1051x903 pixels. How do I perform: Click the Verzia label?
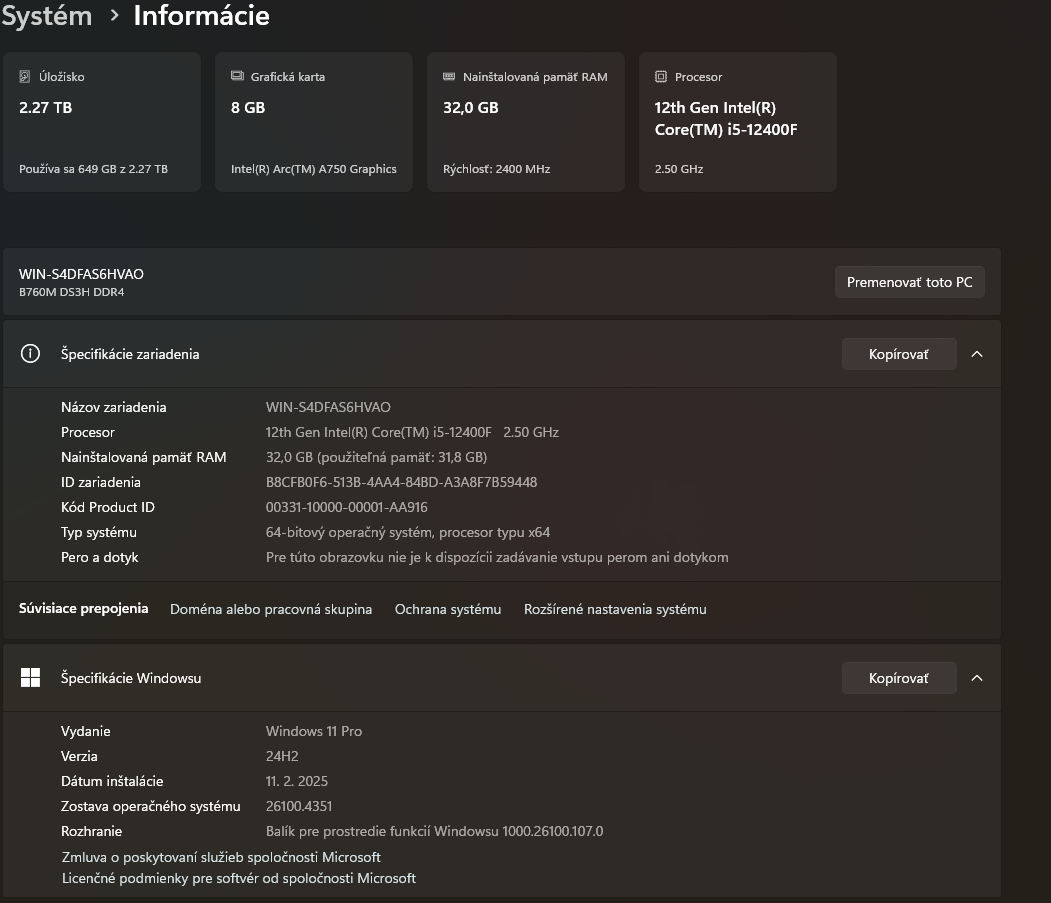(x=79, y=756)
